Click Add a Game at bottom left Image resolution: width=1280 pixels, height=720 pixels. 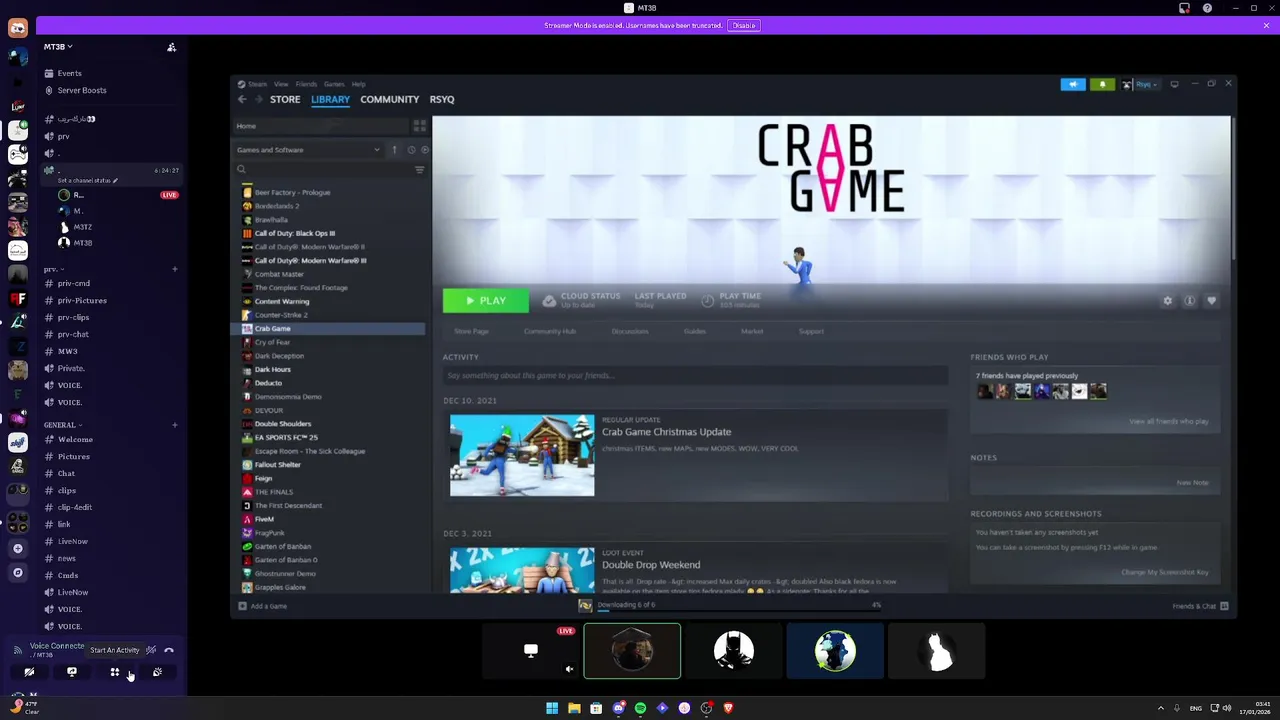[x=262, y=606]
